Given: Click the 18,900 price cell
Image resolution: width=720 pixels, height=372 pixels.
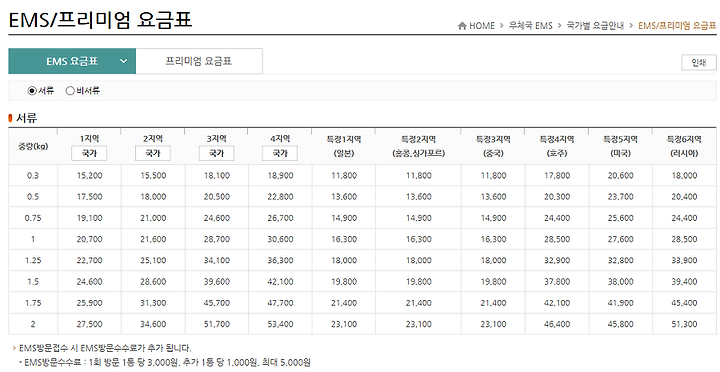Looking at the screenshot, I should [x=280, y=175].
